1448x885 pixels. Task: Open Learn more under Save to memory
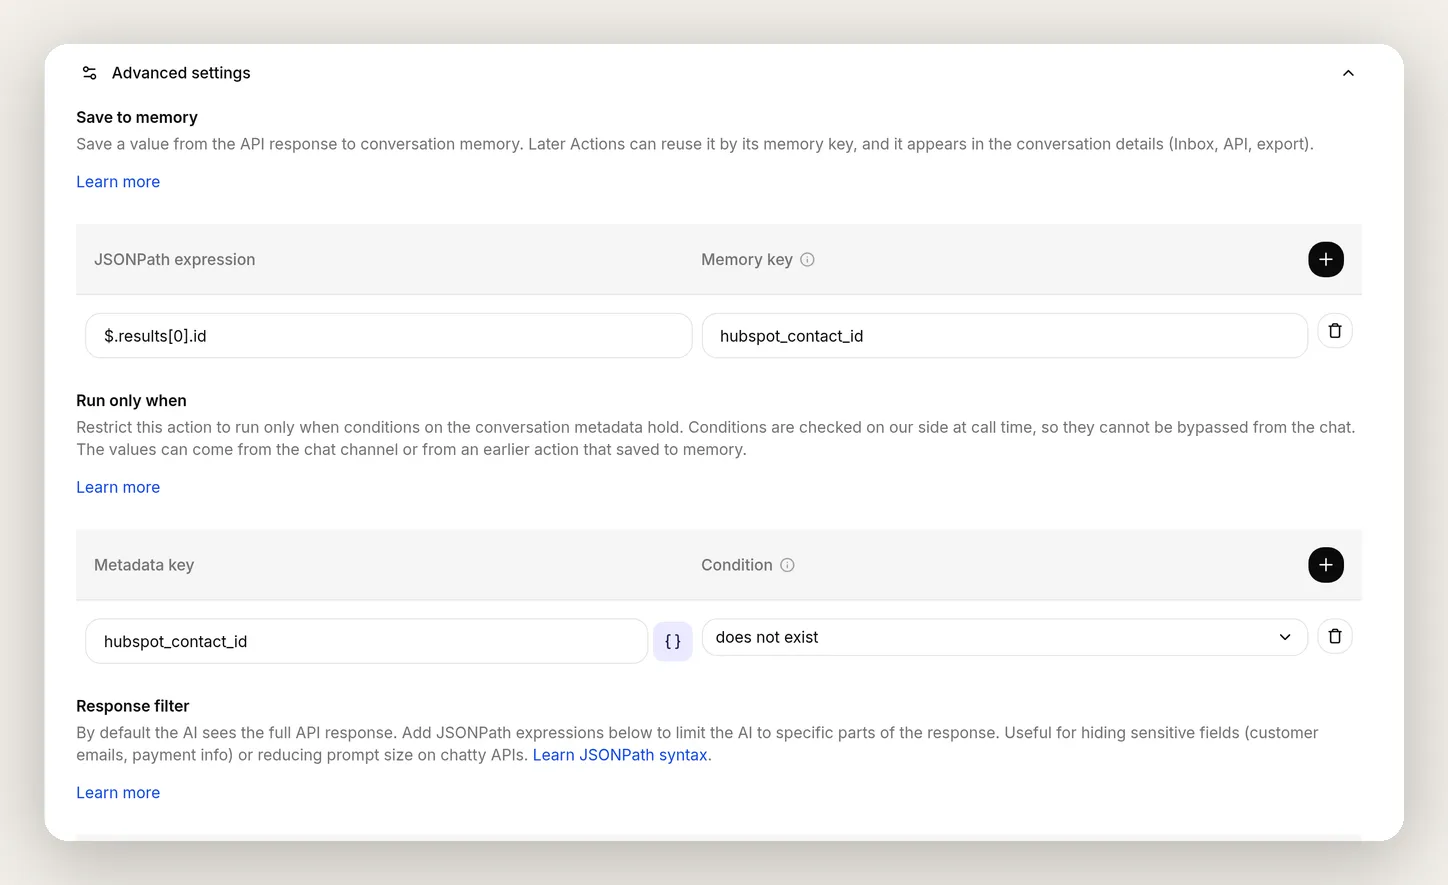pyautogui.click(x=118, y=182)
